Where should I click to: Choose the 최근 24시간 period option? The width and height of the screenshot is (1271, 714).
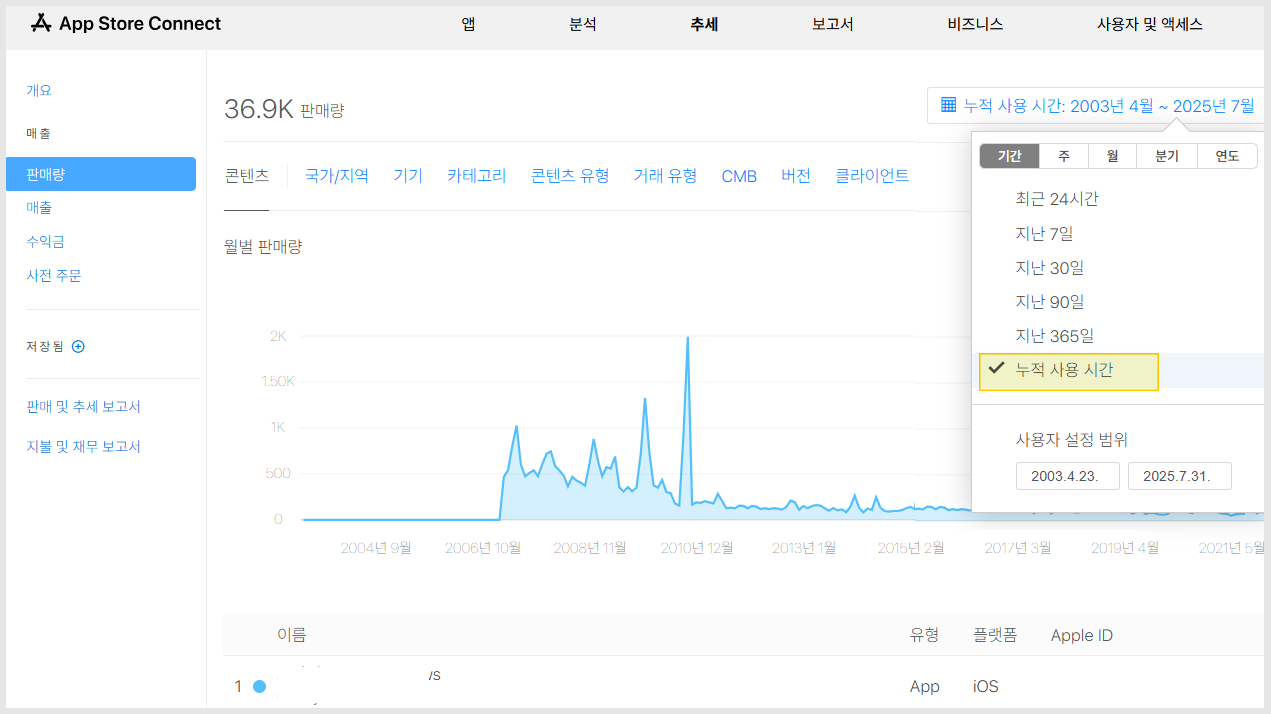(1056, 199)
